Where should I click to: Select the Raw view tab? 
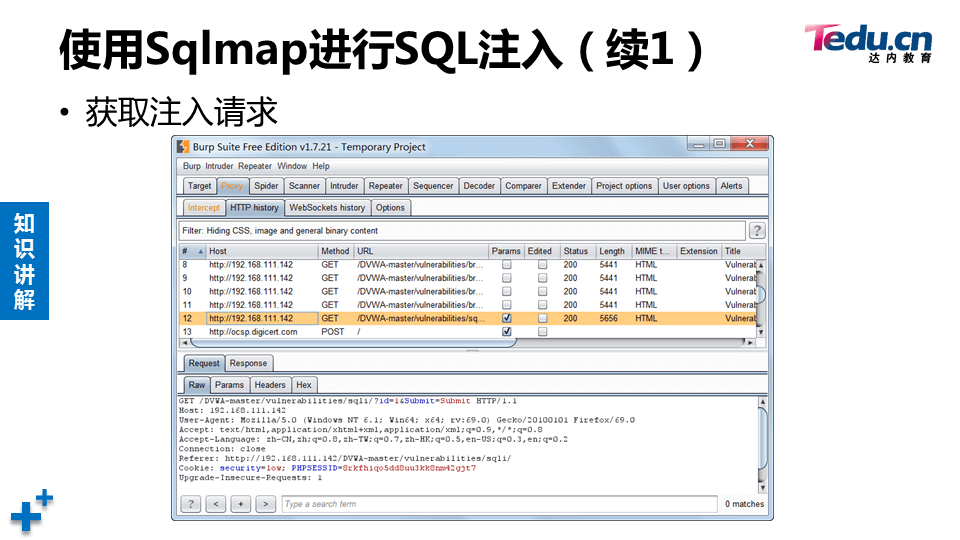pyautogui.click(x=197, y=385)
